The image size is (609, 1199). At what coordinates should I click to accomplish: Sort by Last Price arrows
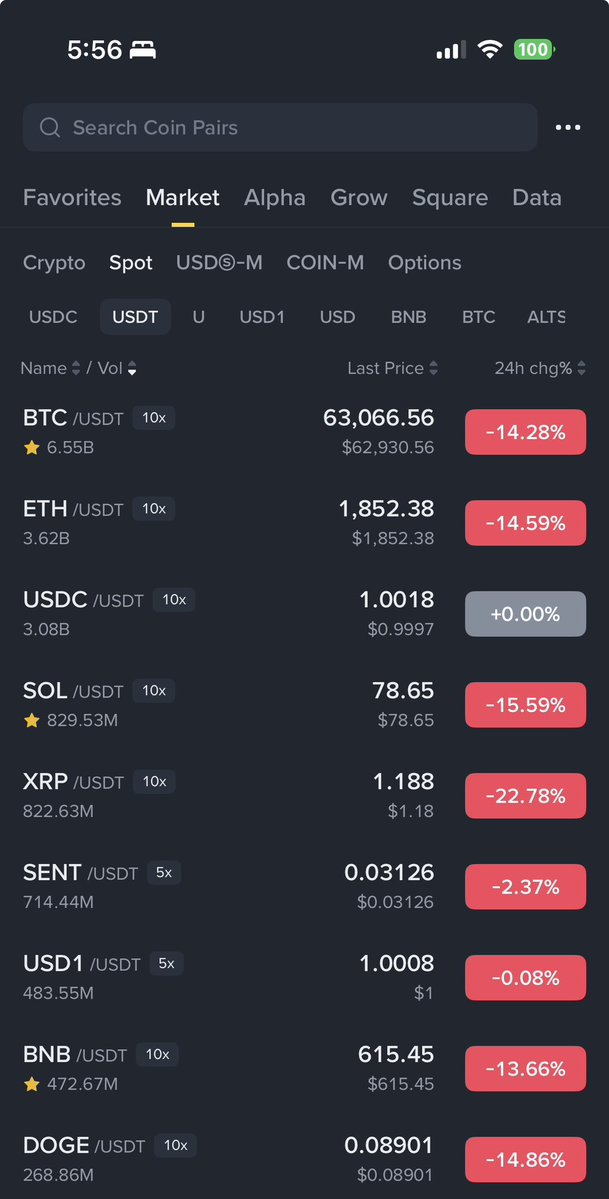(433, 369)
